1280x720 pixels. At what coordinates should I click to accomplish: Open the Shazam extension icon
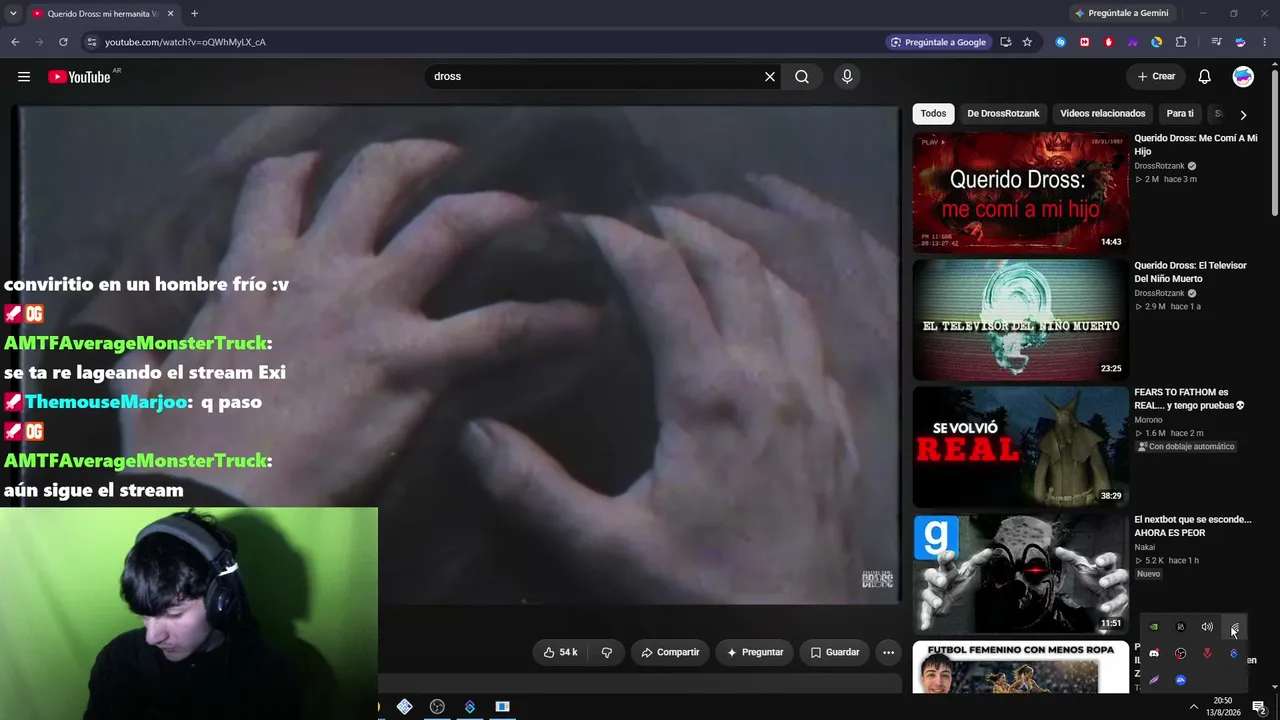[1061, 42]
